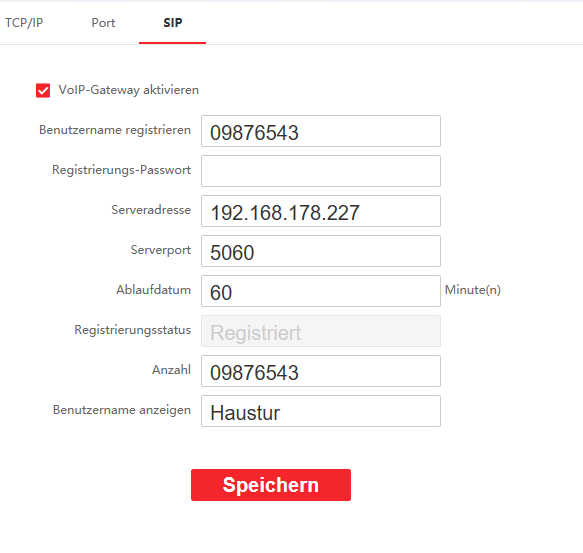Click the Serverport field containing 5060
This screenshot has width=583, height=553.
(321, 251)
